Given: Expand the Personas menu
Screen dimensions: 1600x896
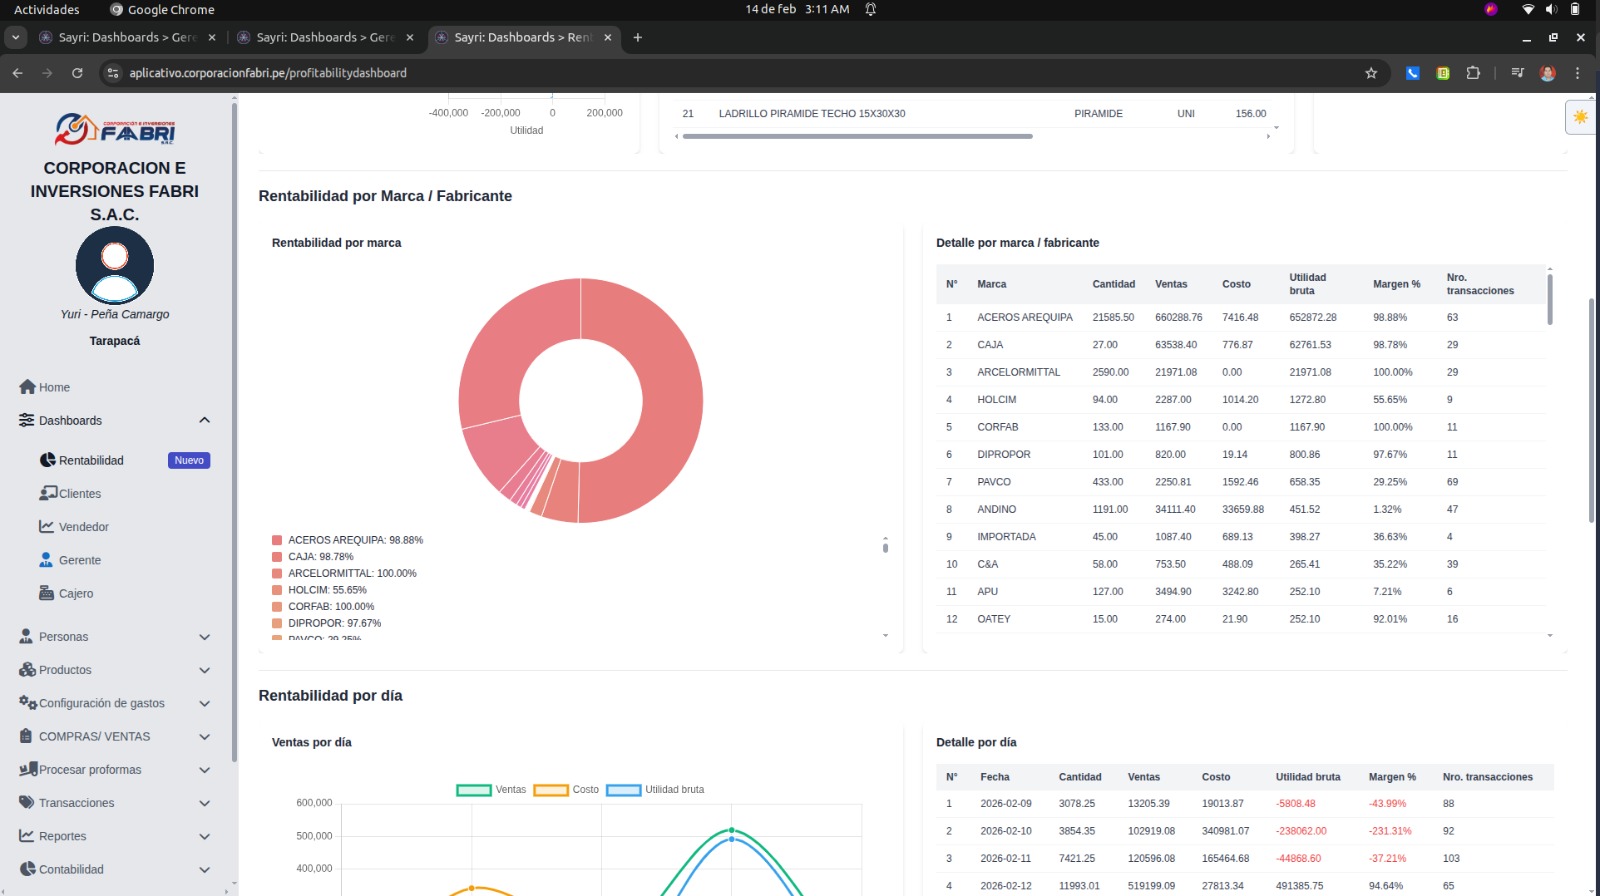Looking at the screenshot, I should (x=204, y=637).
